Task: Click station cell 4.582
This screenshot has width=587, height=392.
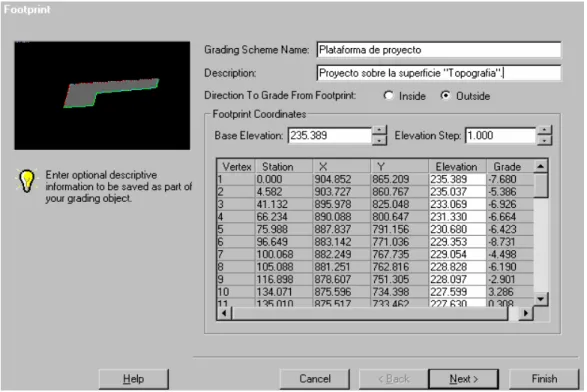Action: point(284,192)
